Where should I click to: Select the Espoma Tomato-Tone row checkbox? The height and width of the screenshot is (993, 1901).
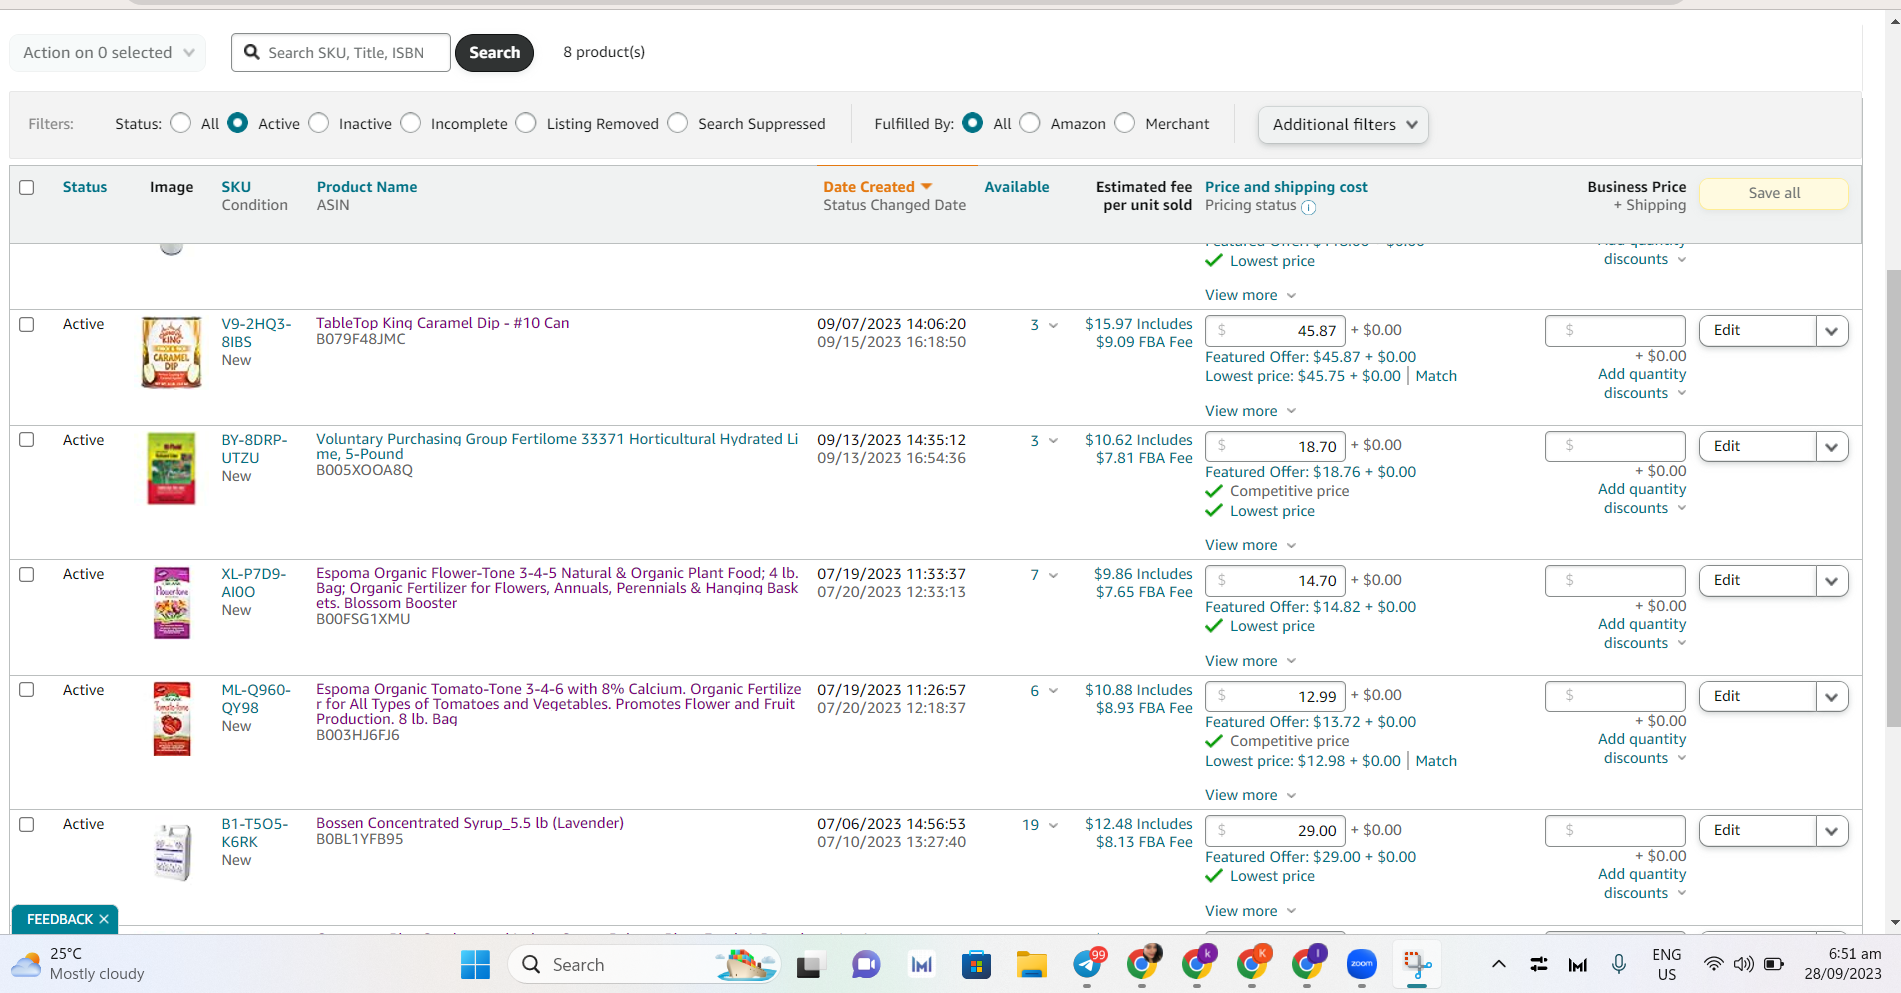click(27, 690)
